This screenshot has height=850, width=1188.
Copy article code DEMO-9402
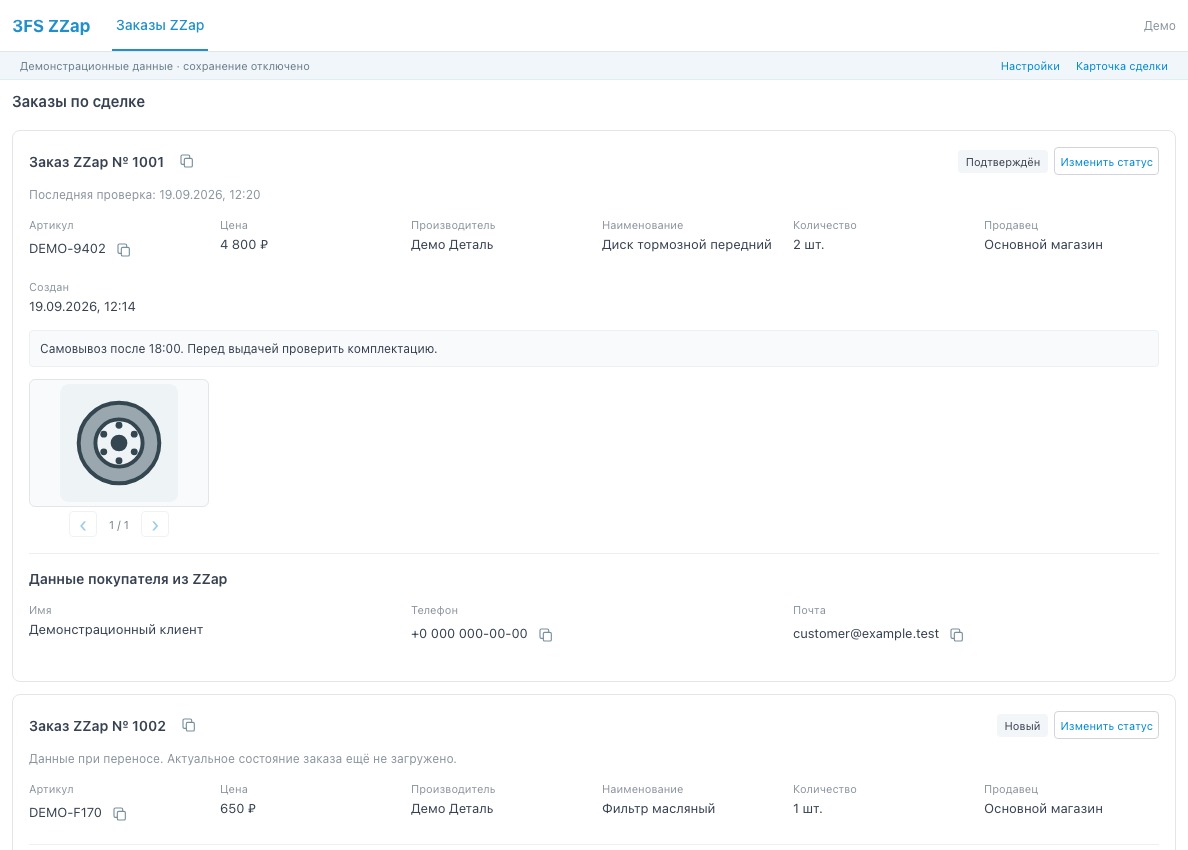123,249
